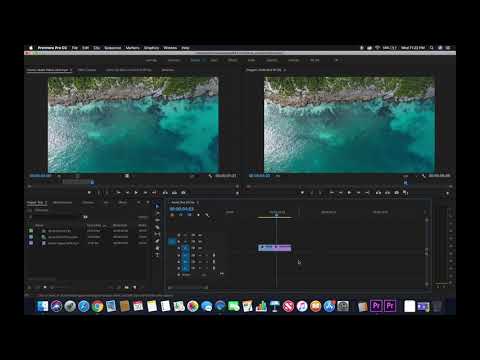Open timeline display settings wrench
The image size is (480, 360).
click(207, 215)
